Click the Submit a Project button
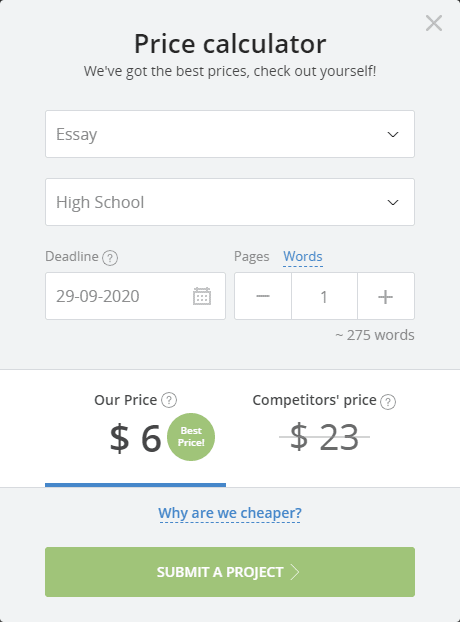The image size is (460, 622). pyautogui.click(x=230, y=572)
